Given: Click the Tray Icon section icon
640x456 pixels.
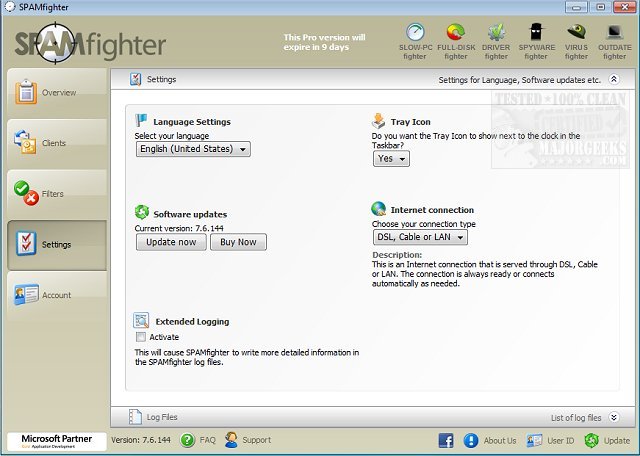Looking at the screenshot, I should (x=378, y=121).
